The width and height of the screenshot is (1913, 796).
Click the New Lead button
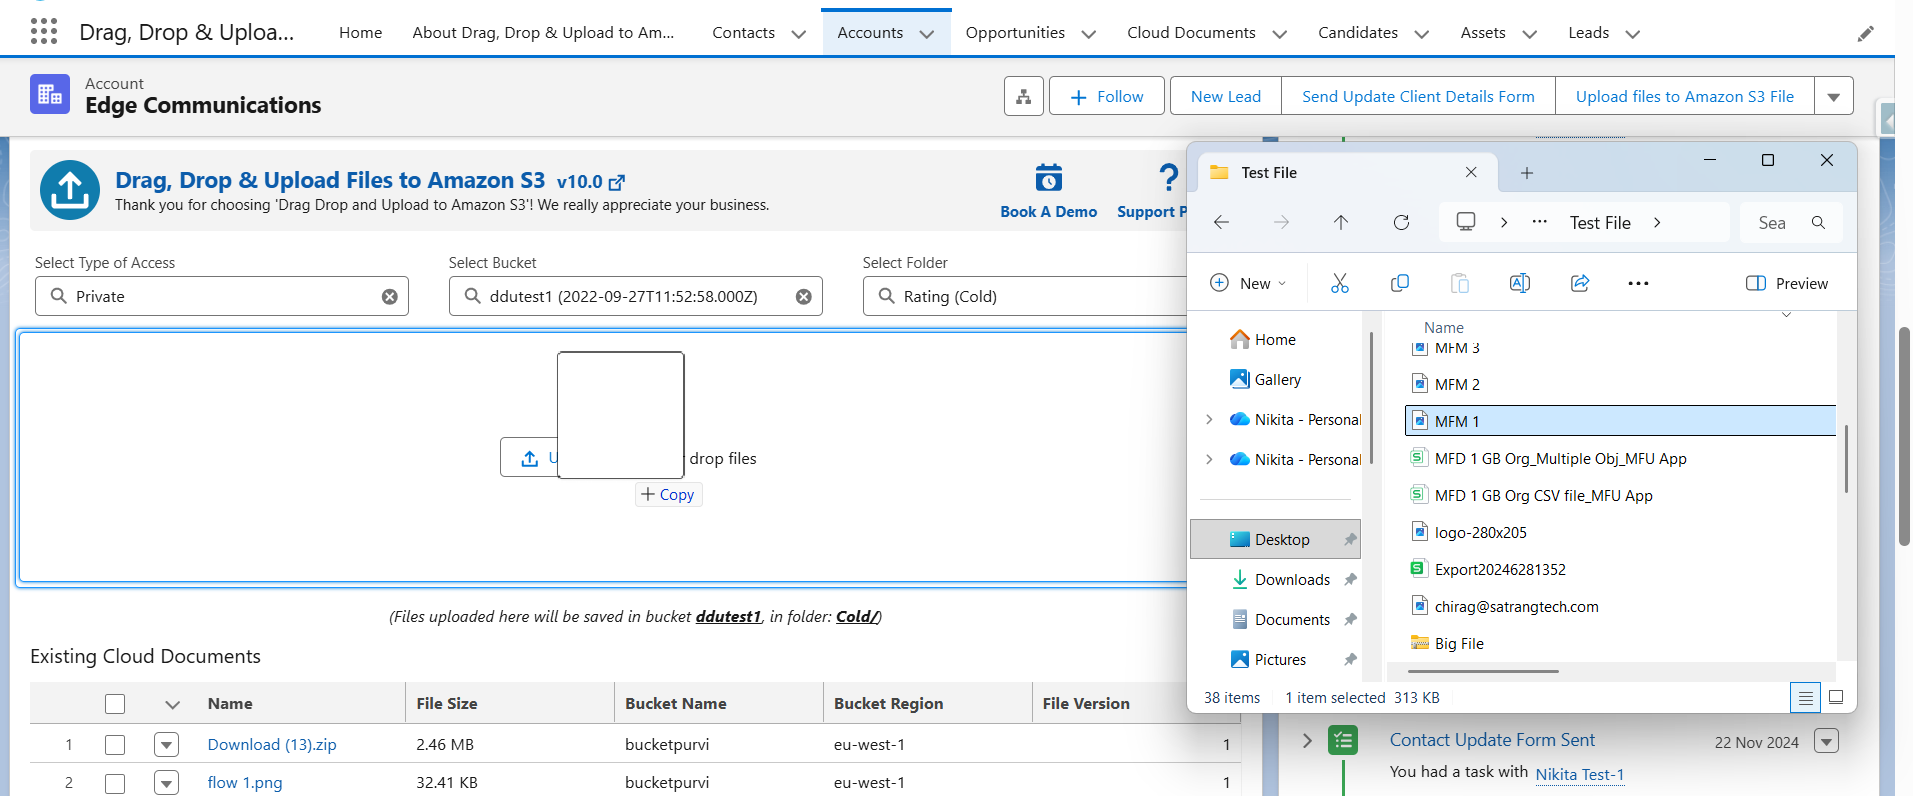point(1226,96)
